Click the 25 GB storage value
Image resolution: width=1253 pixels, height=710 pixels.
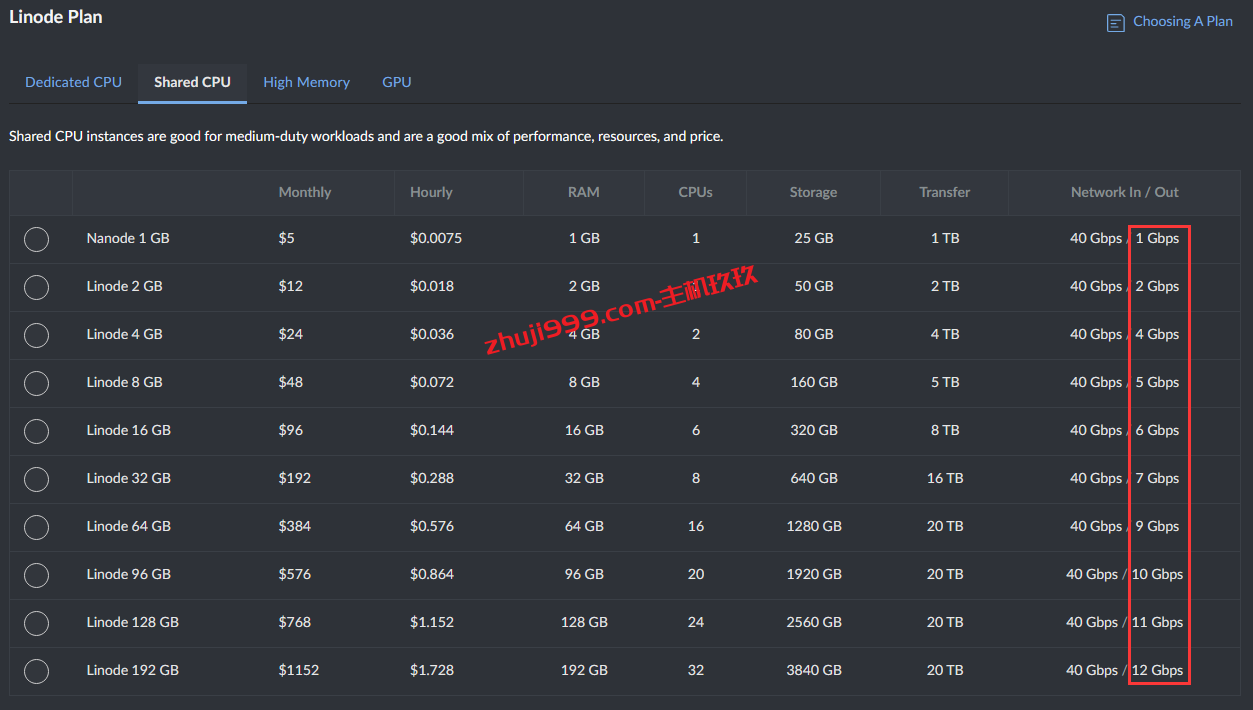[x=814, y=238]
